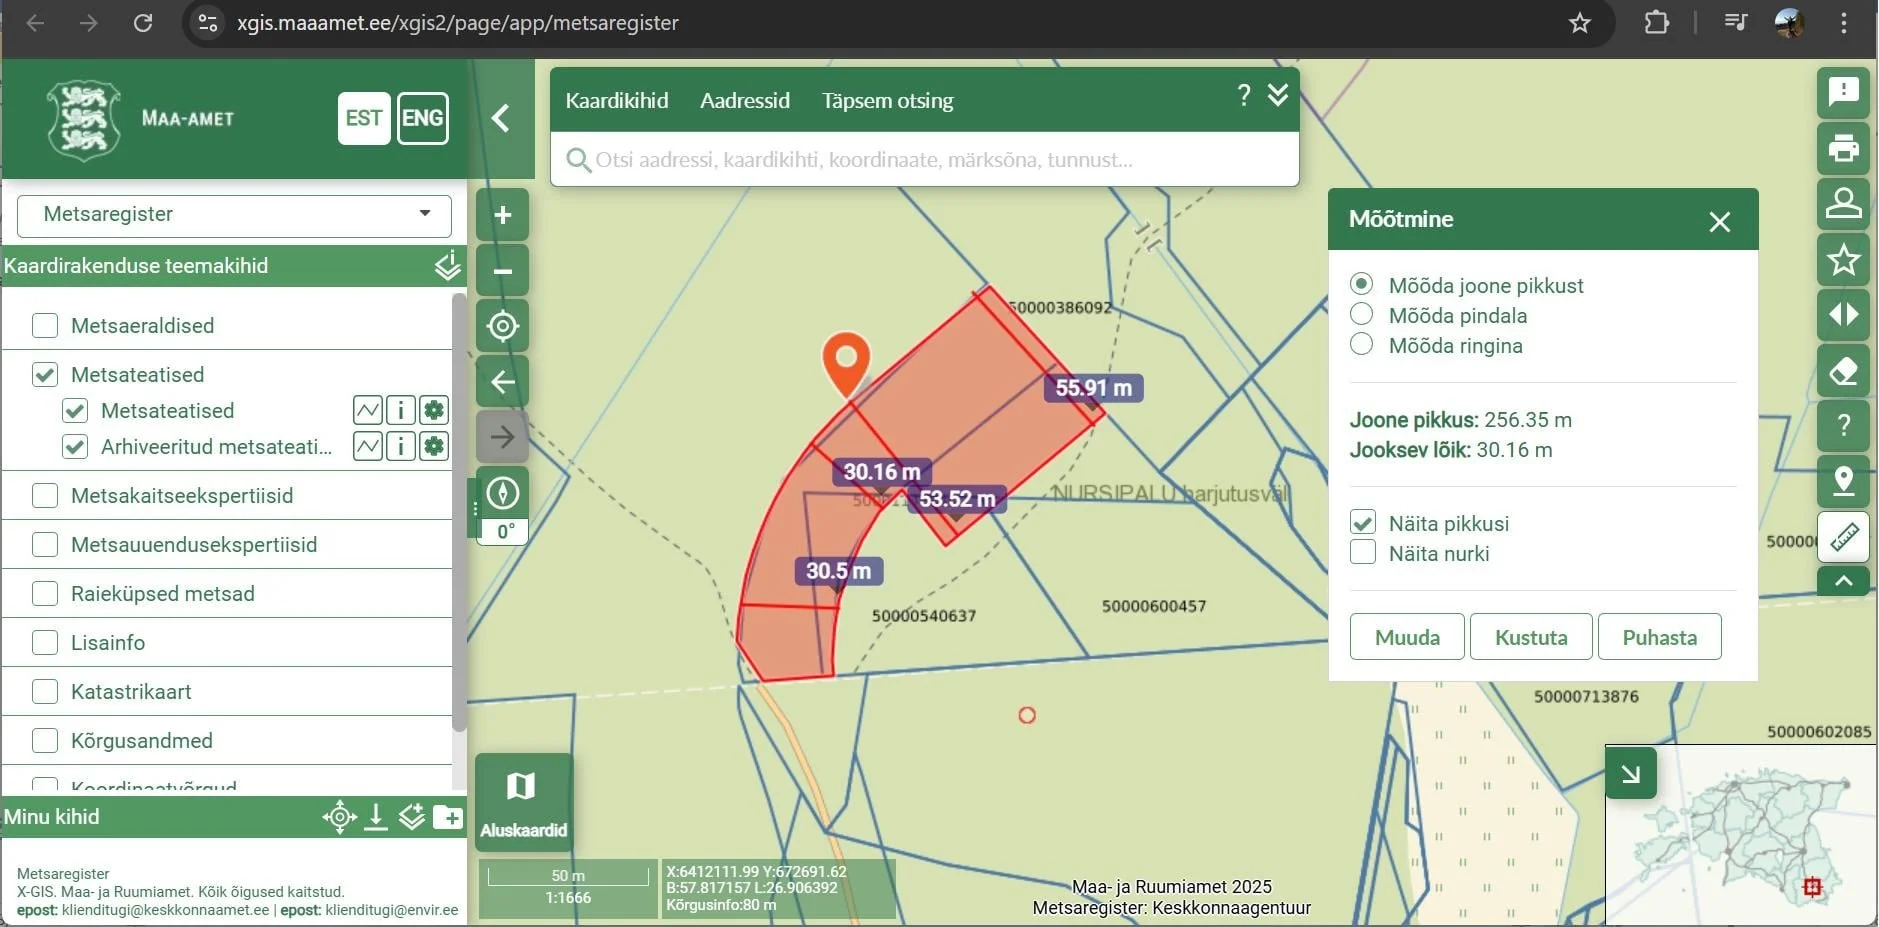The image size is (1879, 927).
Task: Collapse the right toolbar chevron
Action: (x=1843, y=581)
